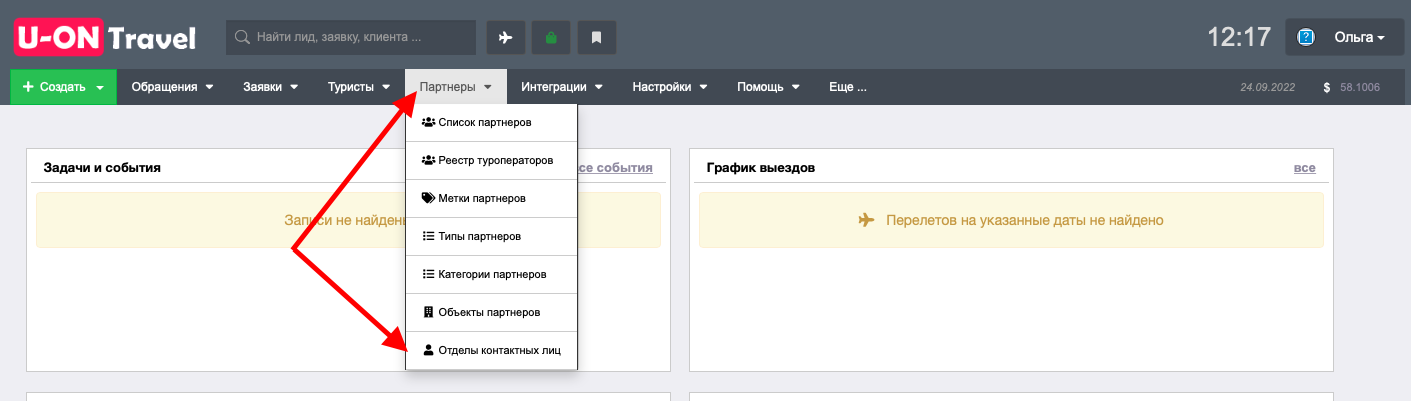Expand the Обращения menu
This screenshot has height=401, width=1411.
pyautogui.click(x=173, y=87)
